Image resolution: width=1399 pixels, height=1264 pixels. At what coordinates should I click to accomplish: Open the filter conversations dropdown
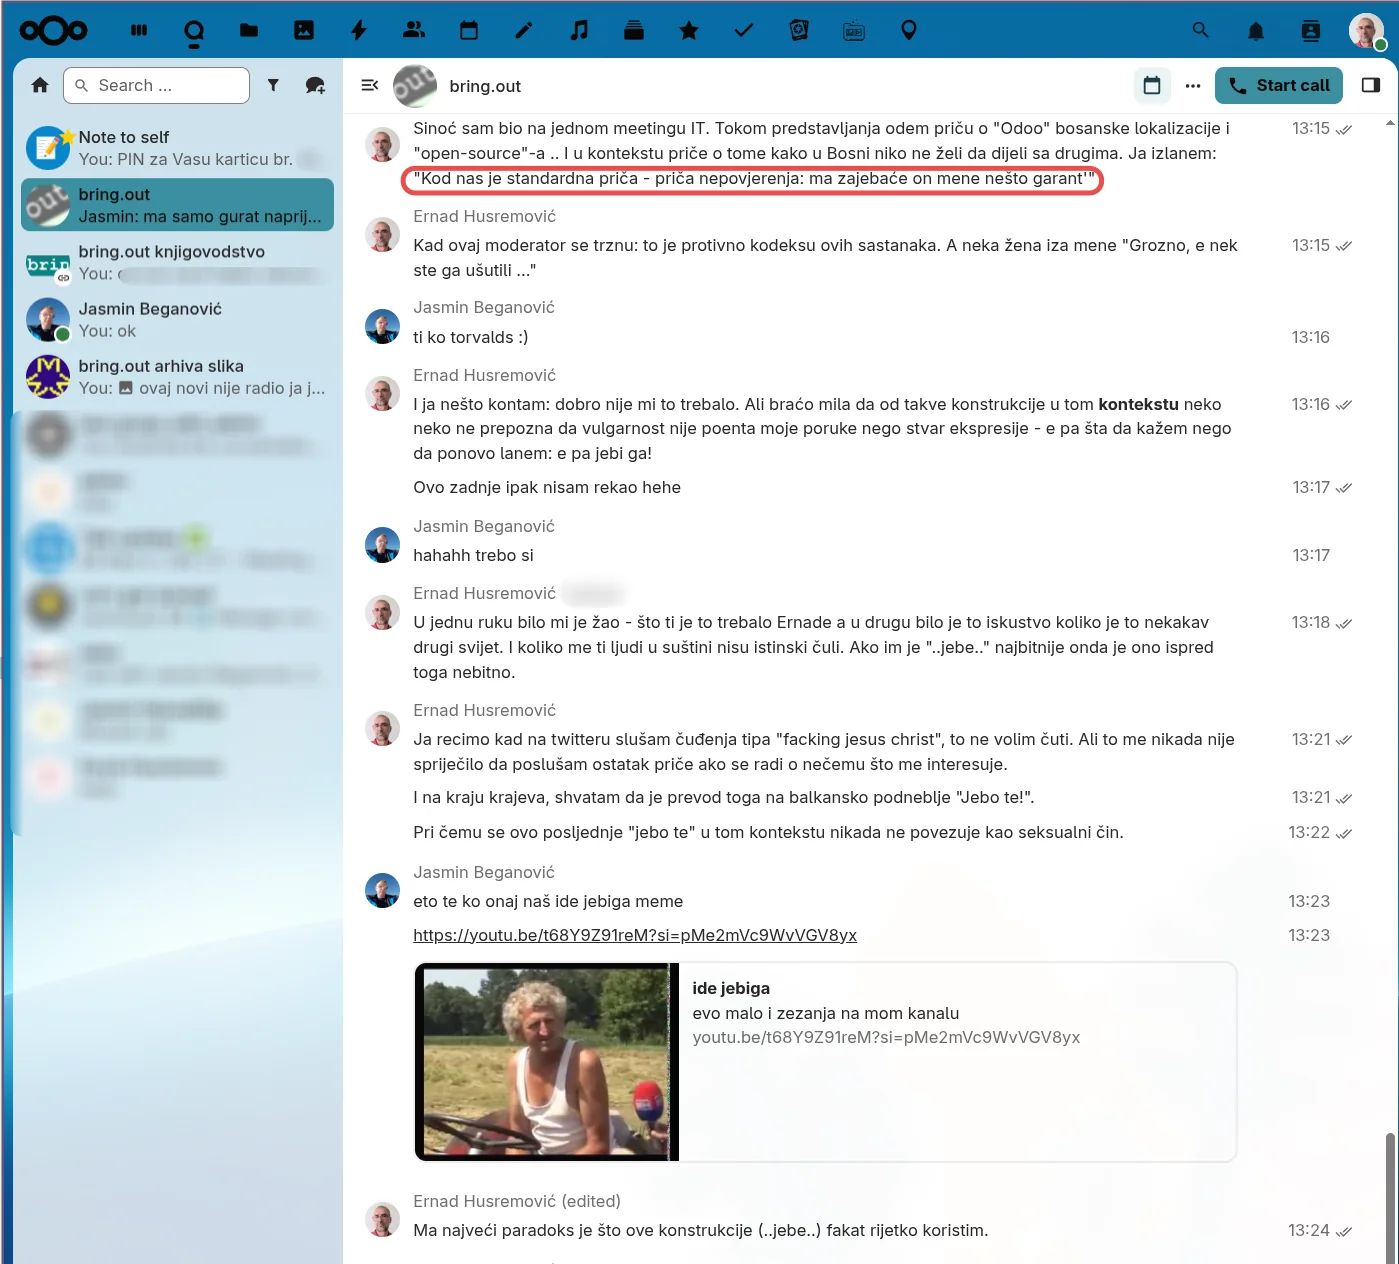point(273,85)
